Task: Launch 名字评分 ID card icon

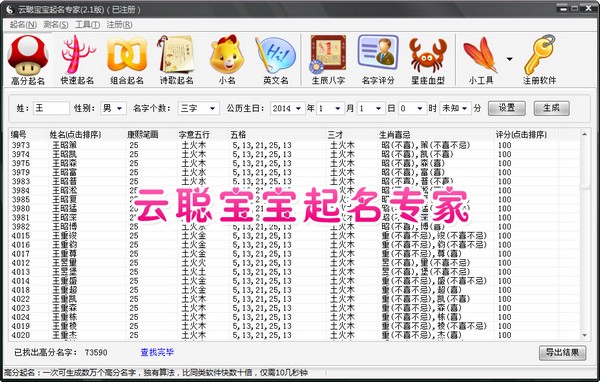Action: [x=378, y=60]
